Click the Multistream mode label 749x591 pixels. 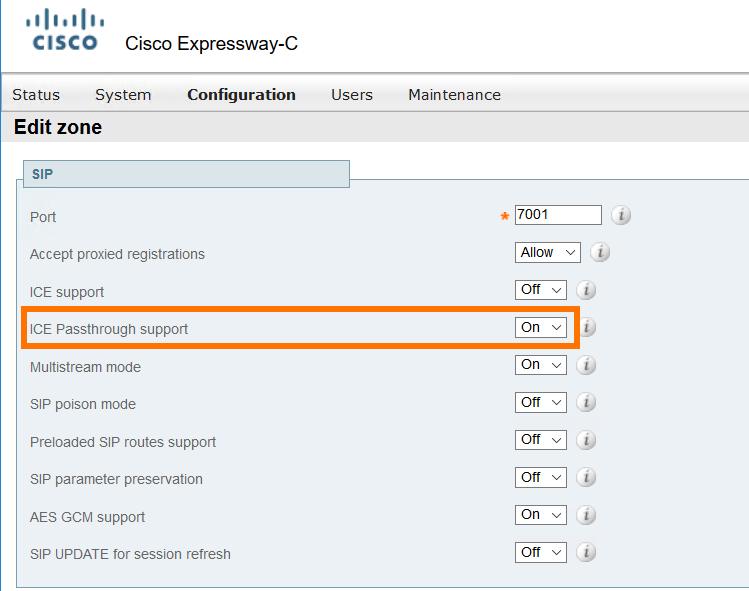[x=86, y=367]
